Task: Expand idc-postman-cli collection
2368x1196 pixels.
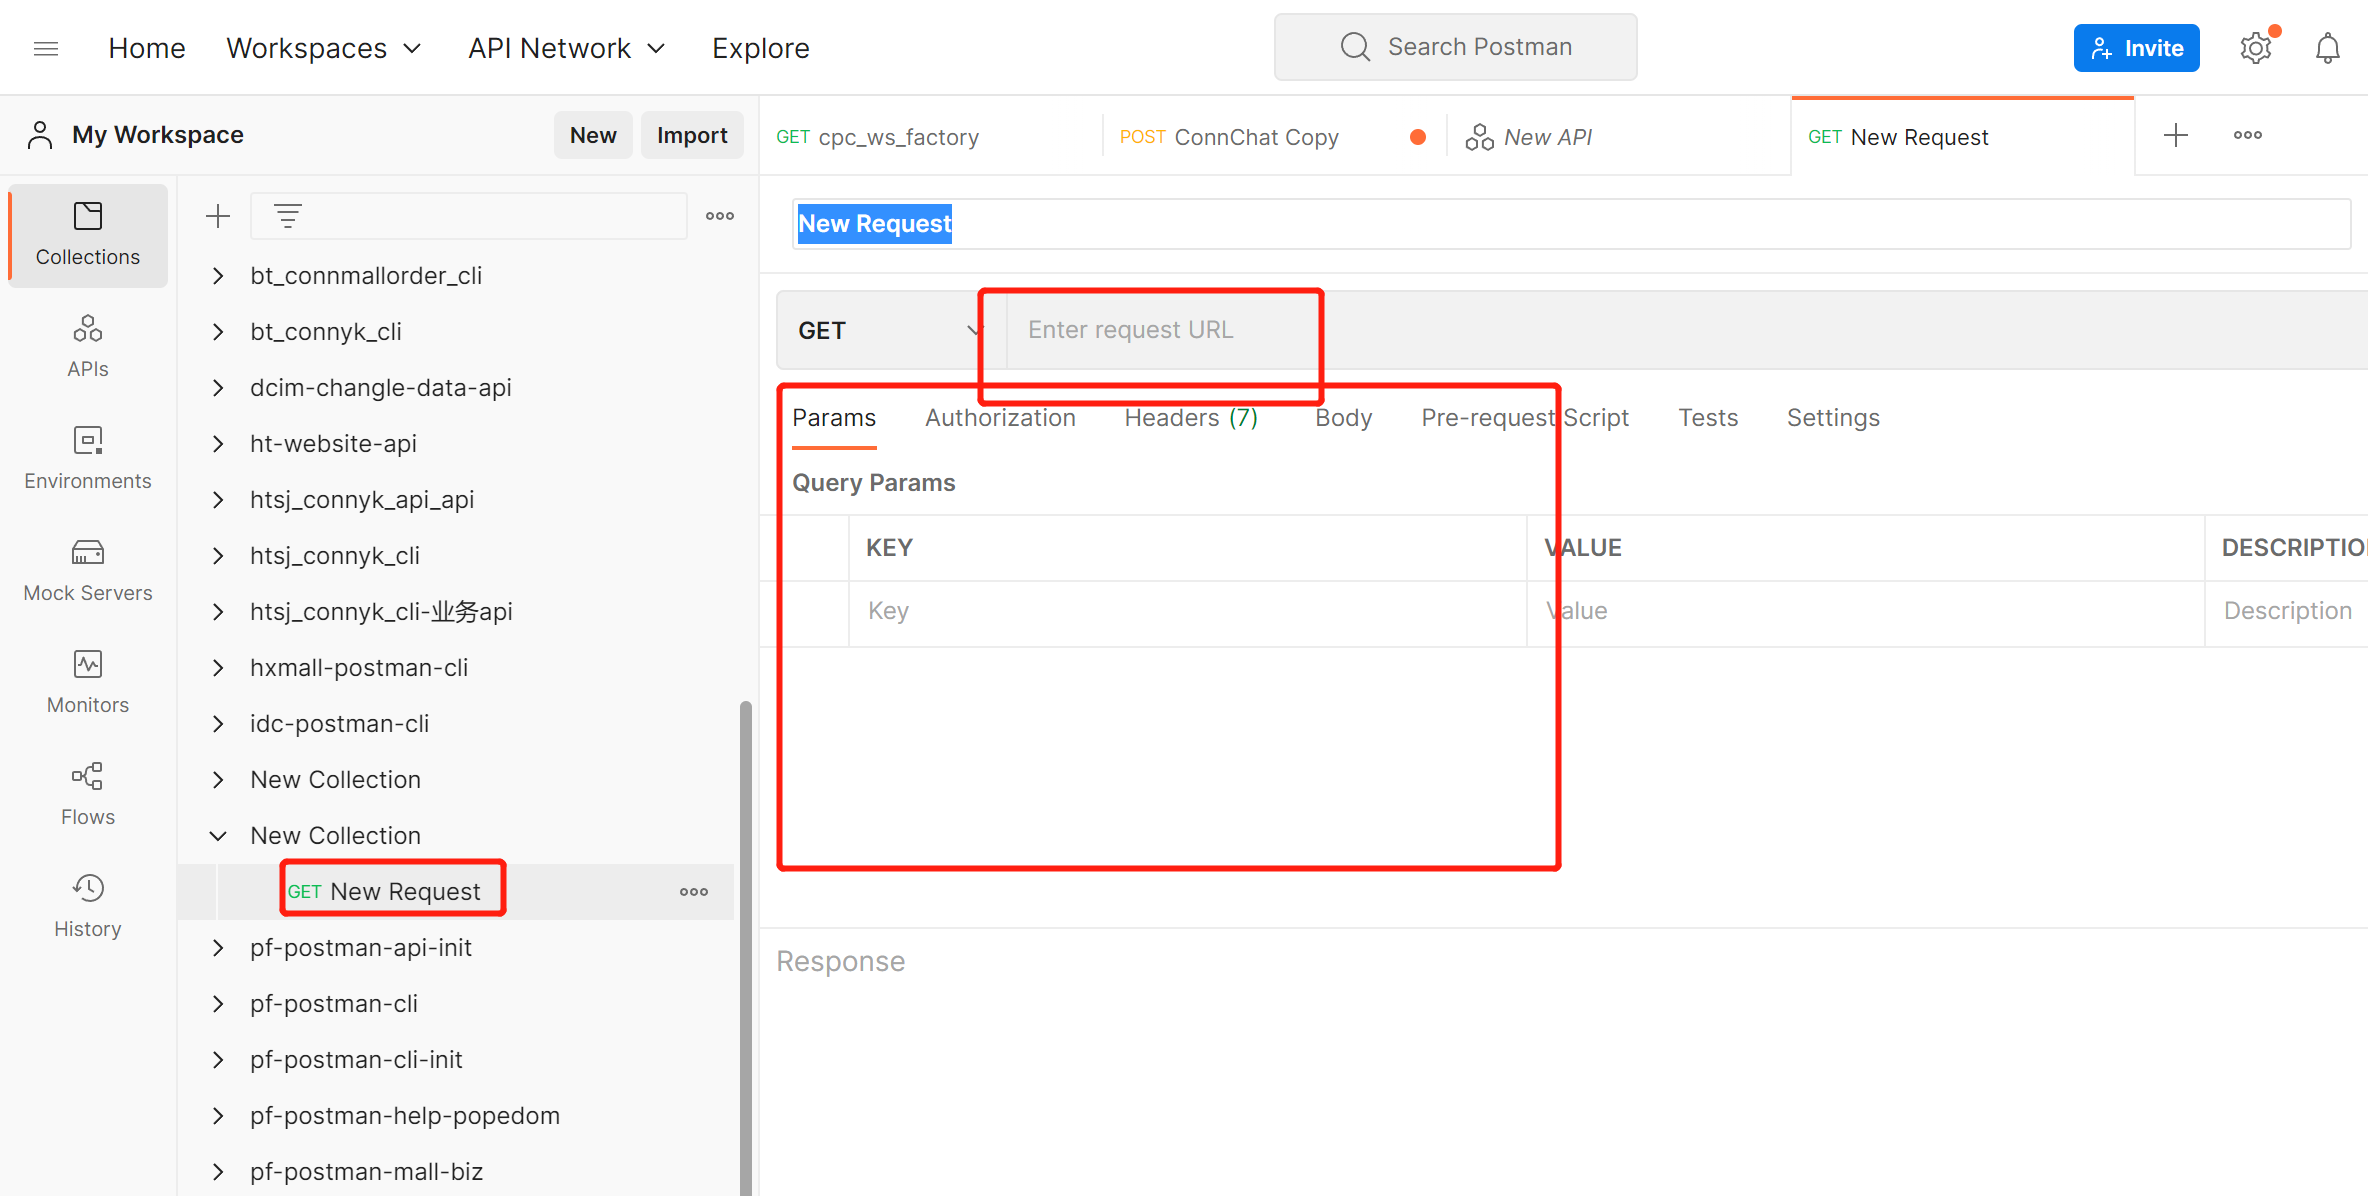Action: (218, 724)
